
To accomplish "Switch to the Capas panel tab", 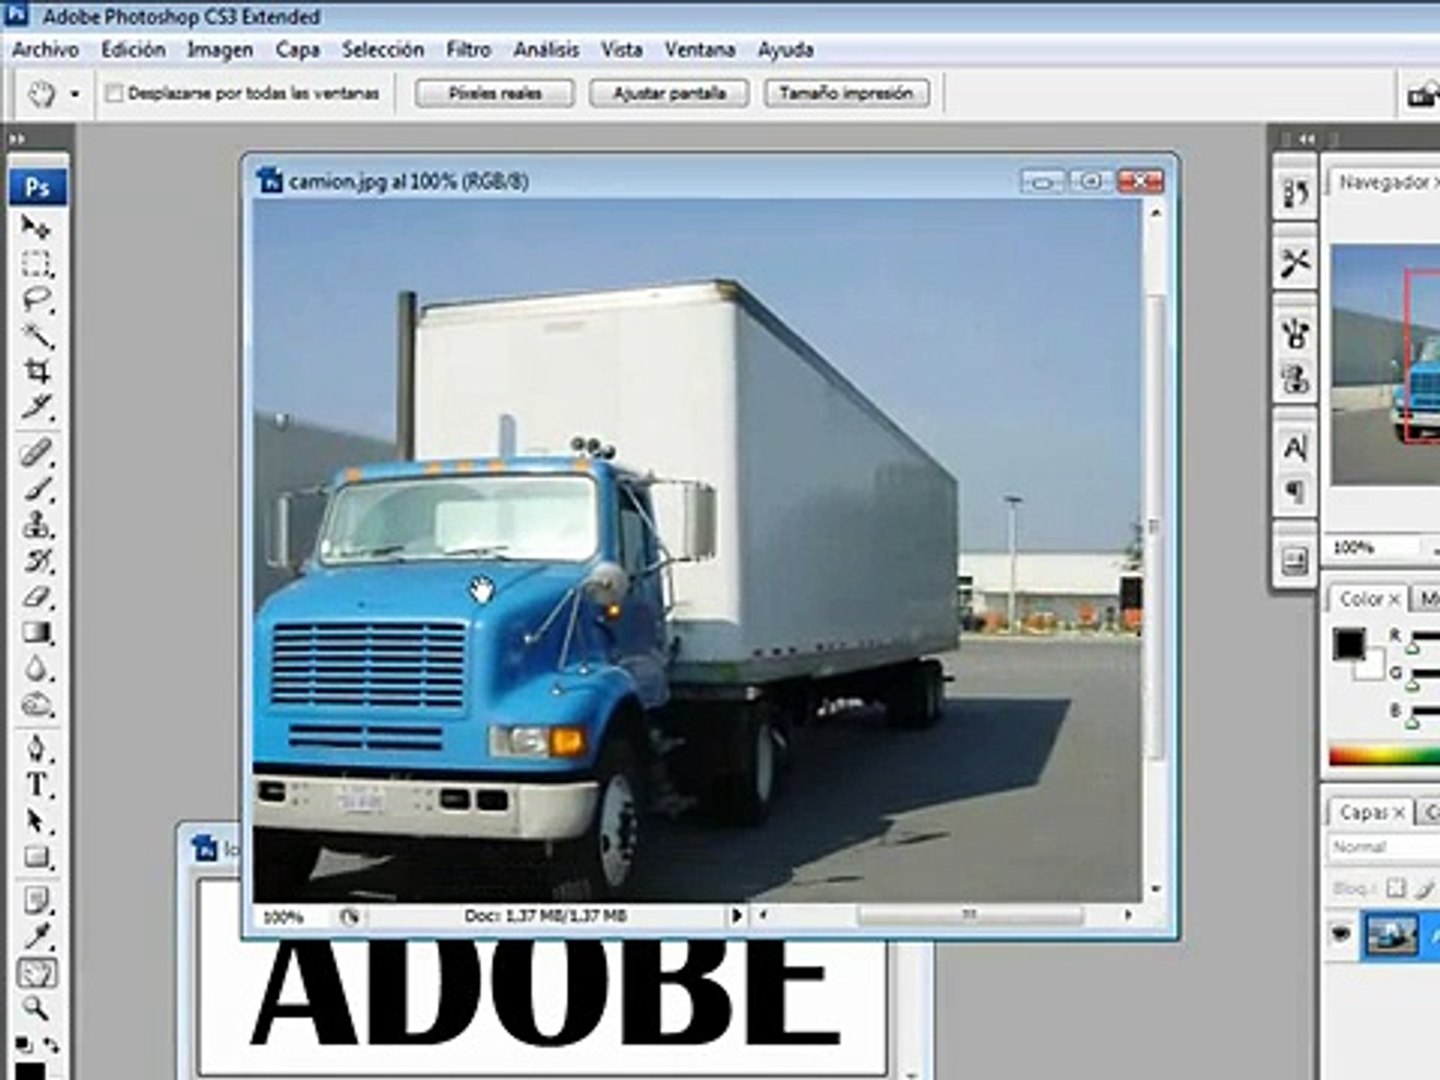I will coord(1369,812).
